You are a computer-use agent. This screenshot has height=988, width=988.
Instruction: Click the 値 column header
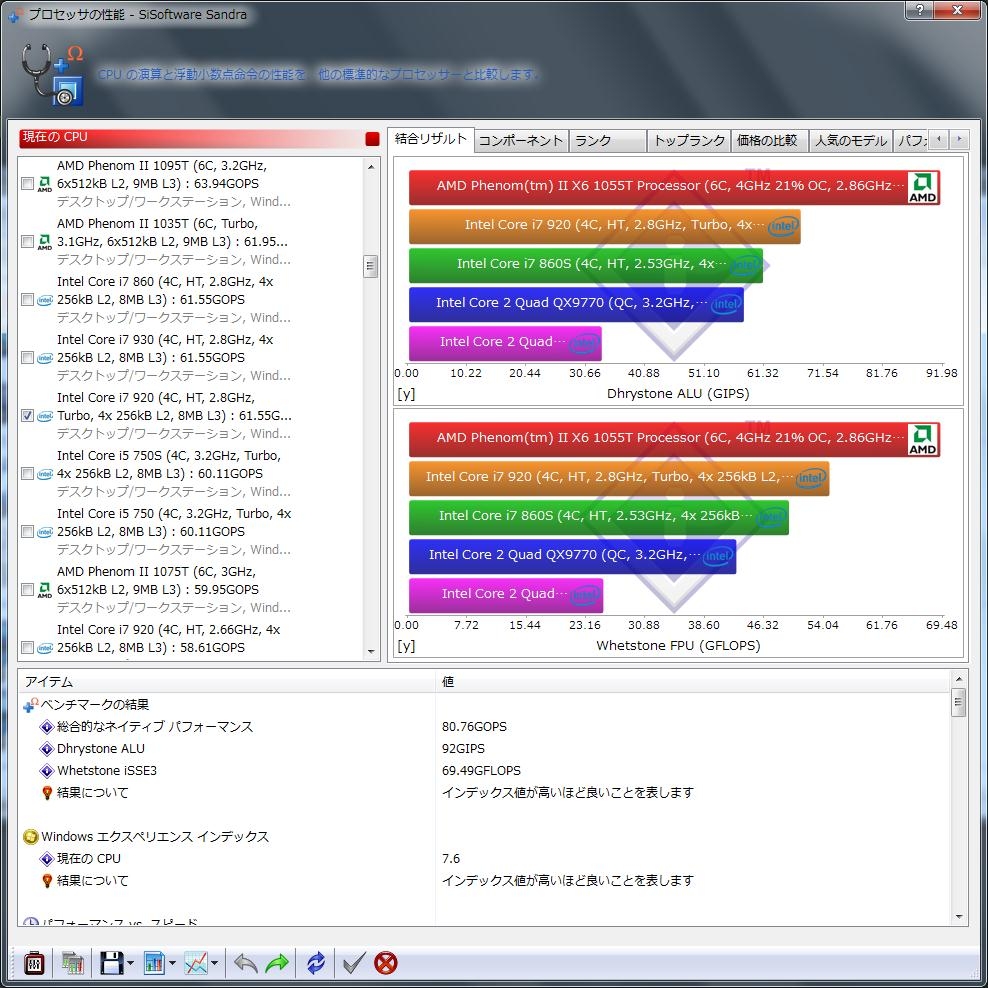click(692, 682)
